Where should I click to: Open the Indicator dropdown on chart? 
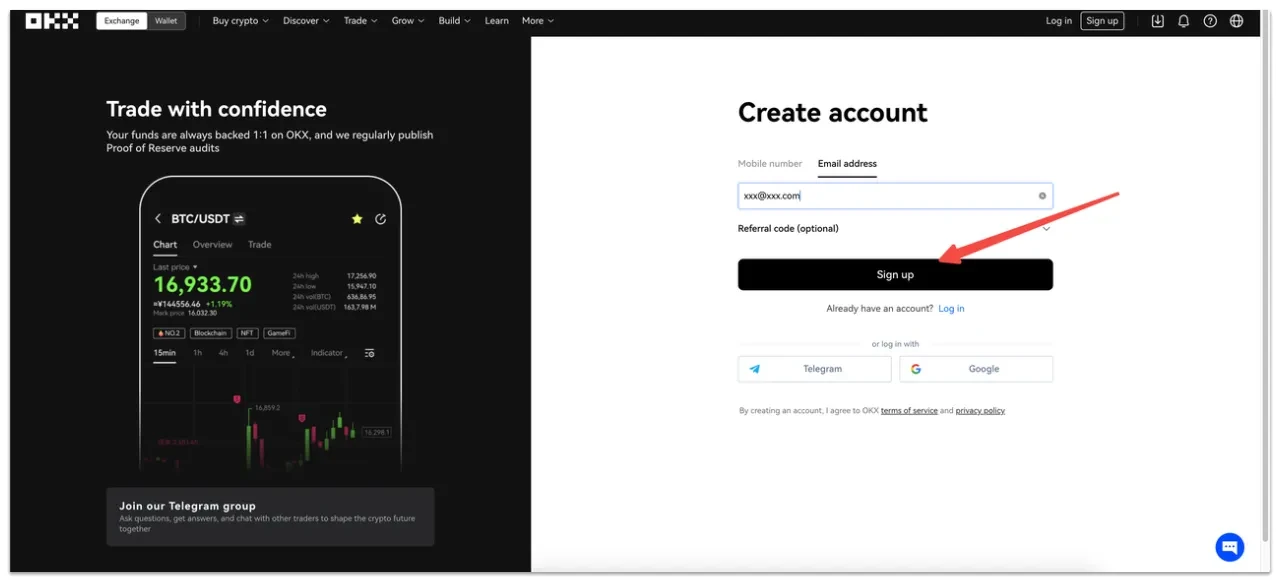point(328,353)
